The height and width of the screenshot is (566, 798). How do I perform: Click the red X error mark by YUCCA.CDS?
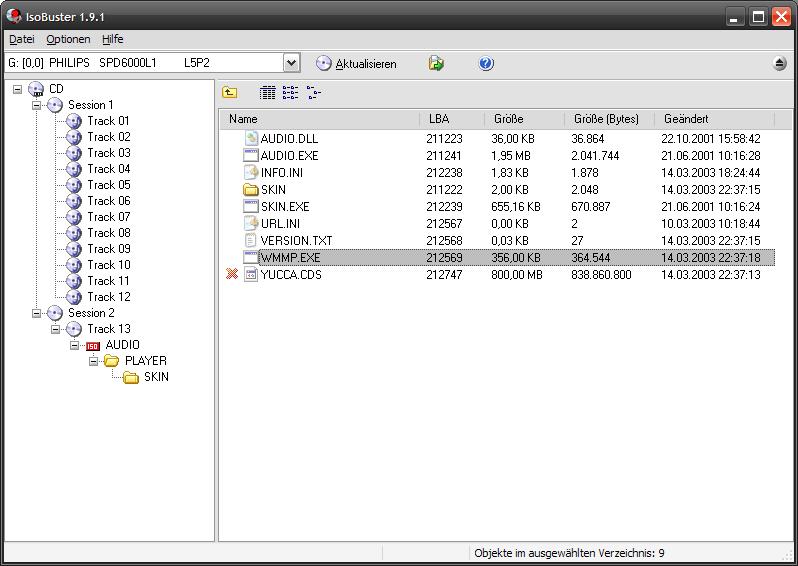[x=232, y=275]
